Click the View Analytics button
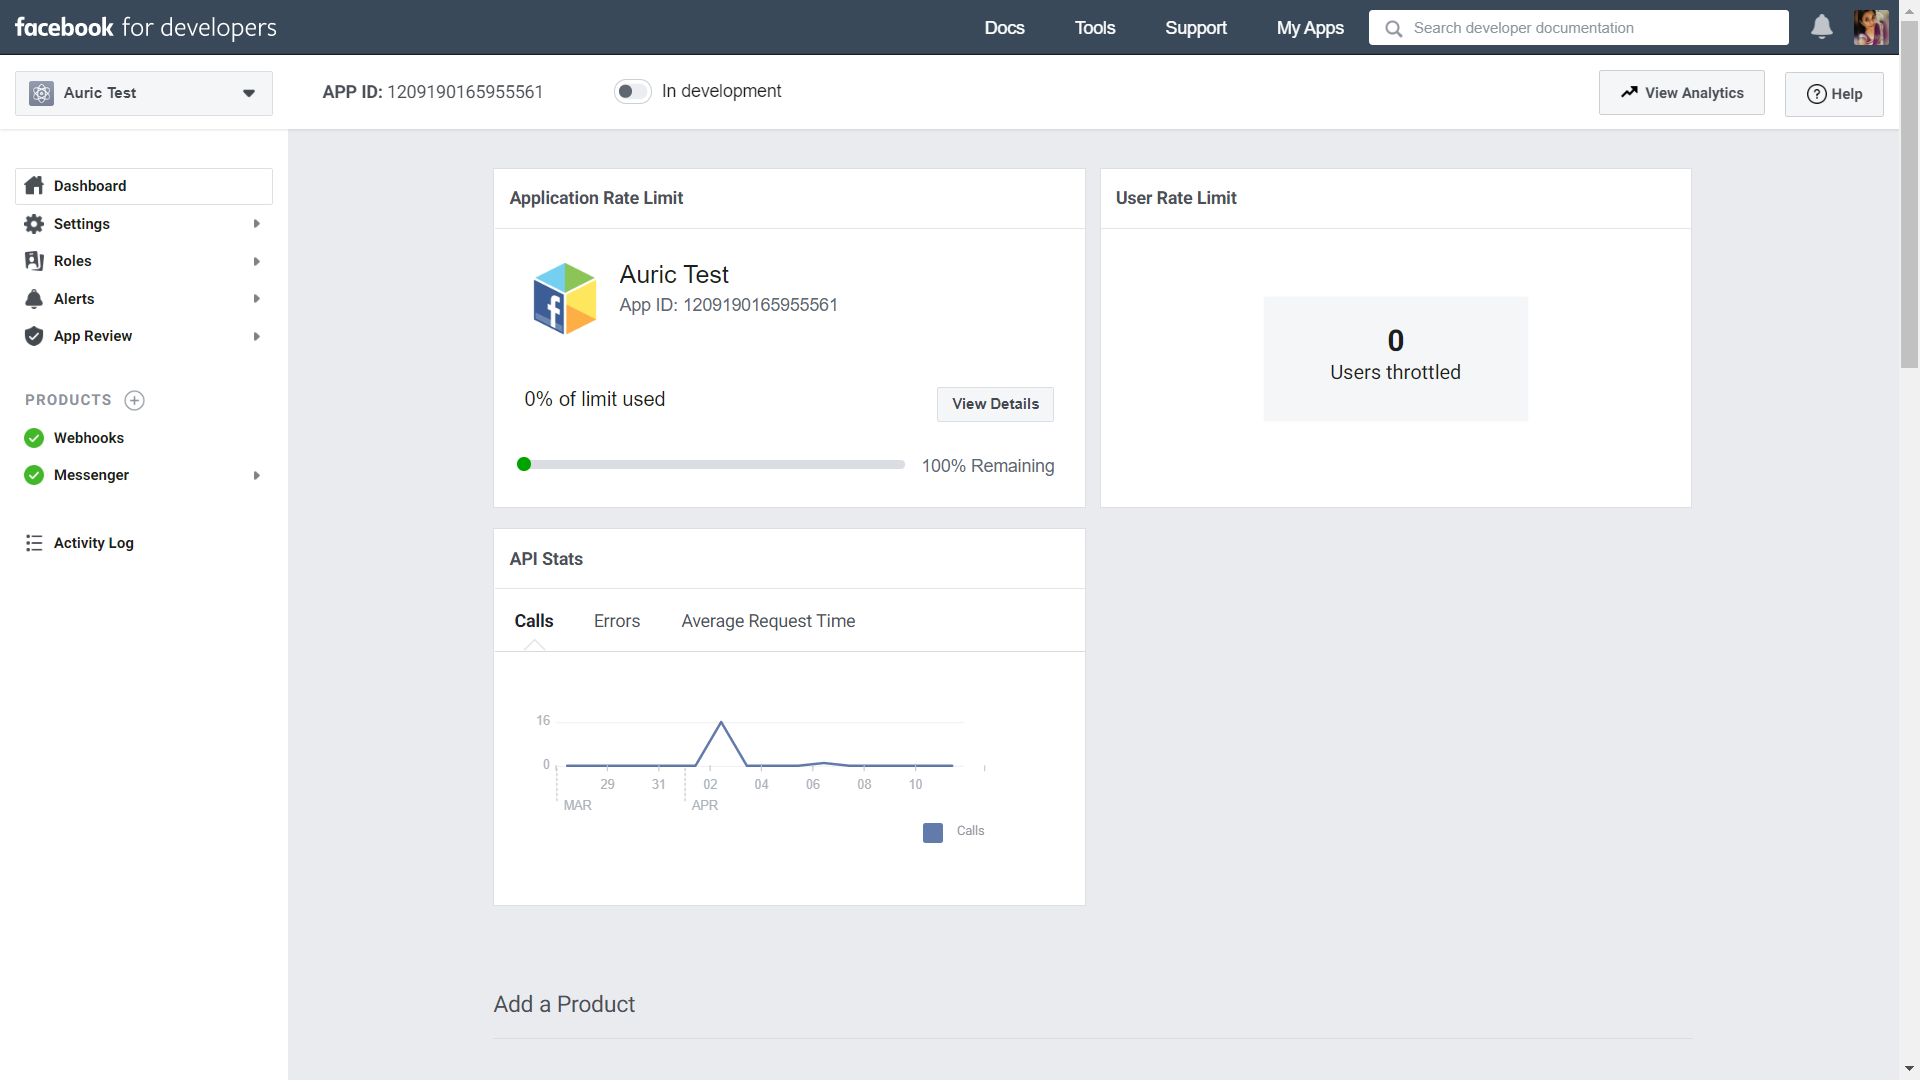The height and width of the screenshot is (1080, 1920). pyautogui.click(x=1681, y=93)
